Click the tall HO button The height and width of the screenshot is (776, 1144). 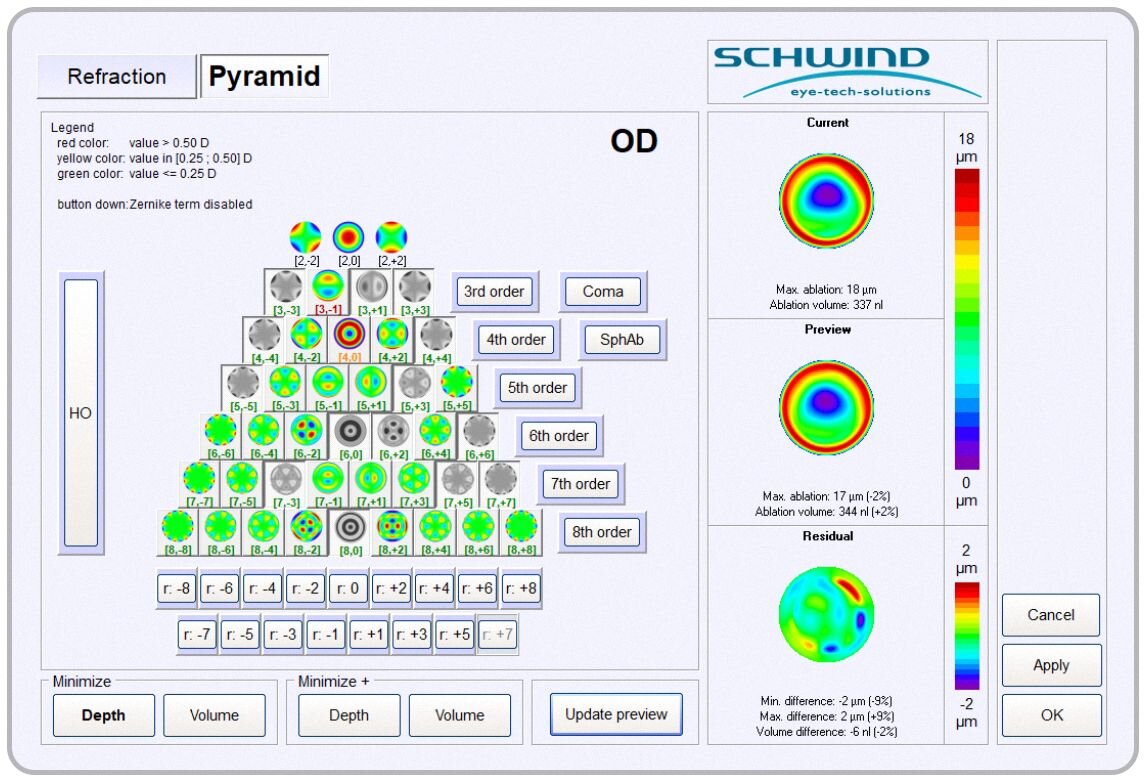pos(81,413)
